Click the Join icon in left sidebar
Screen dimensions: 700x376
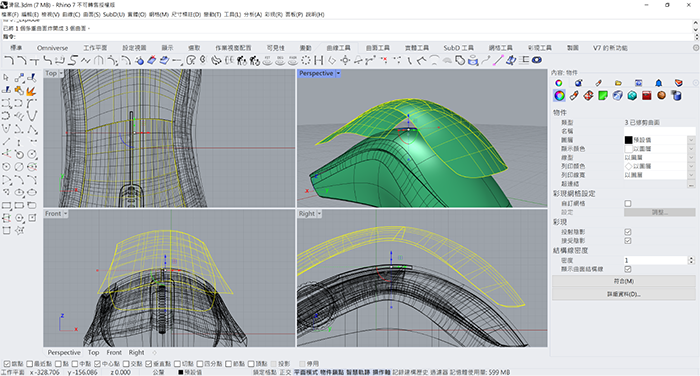(x=19, y=91)
